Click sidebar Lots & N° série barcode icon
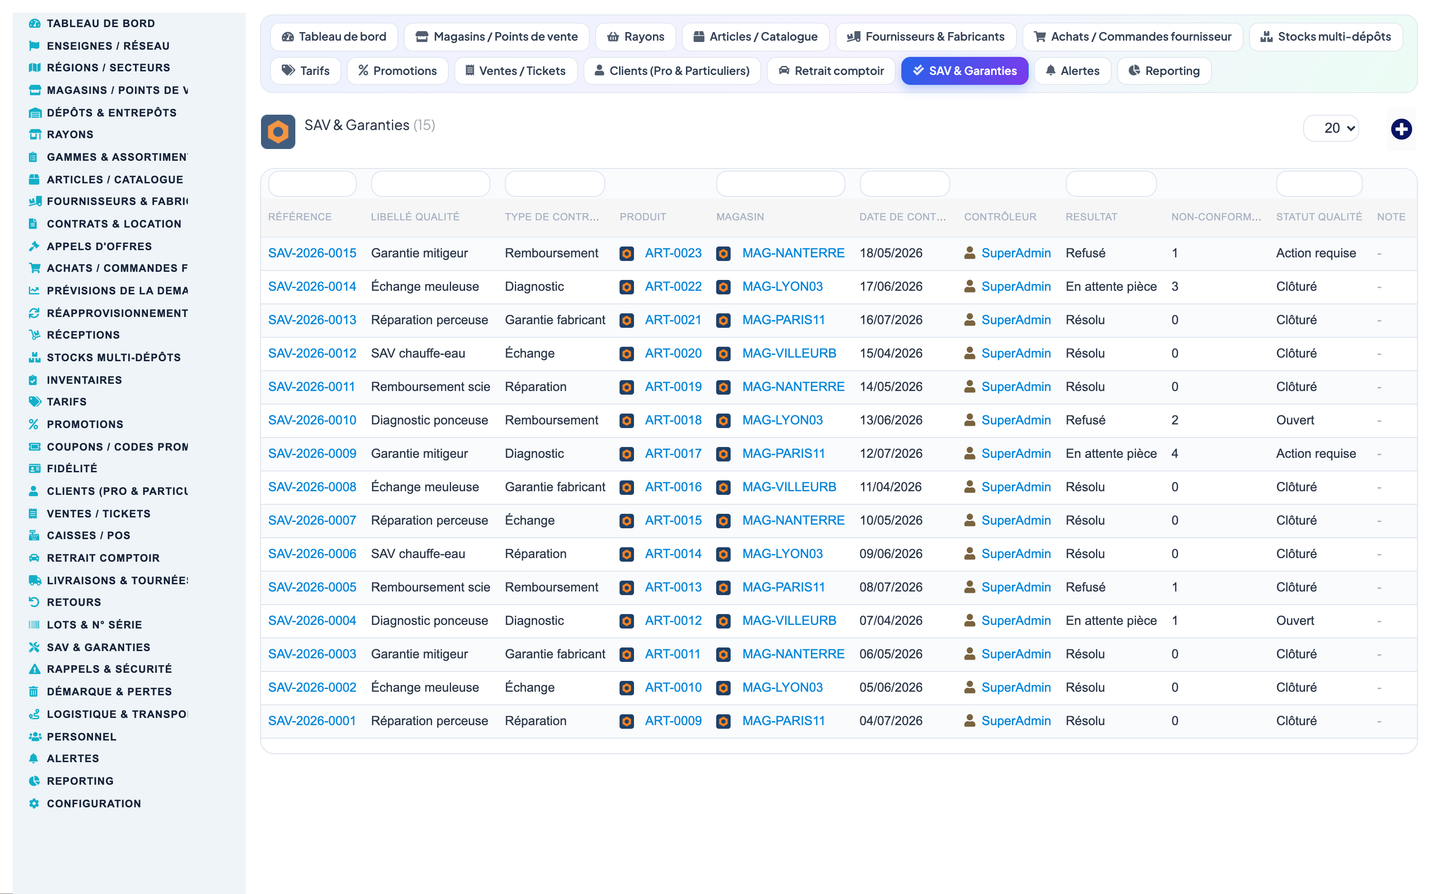 (x=34, y=625)
